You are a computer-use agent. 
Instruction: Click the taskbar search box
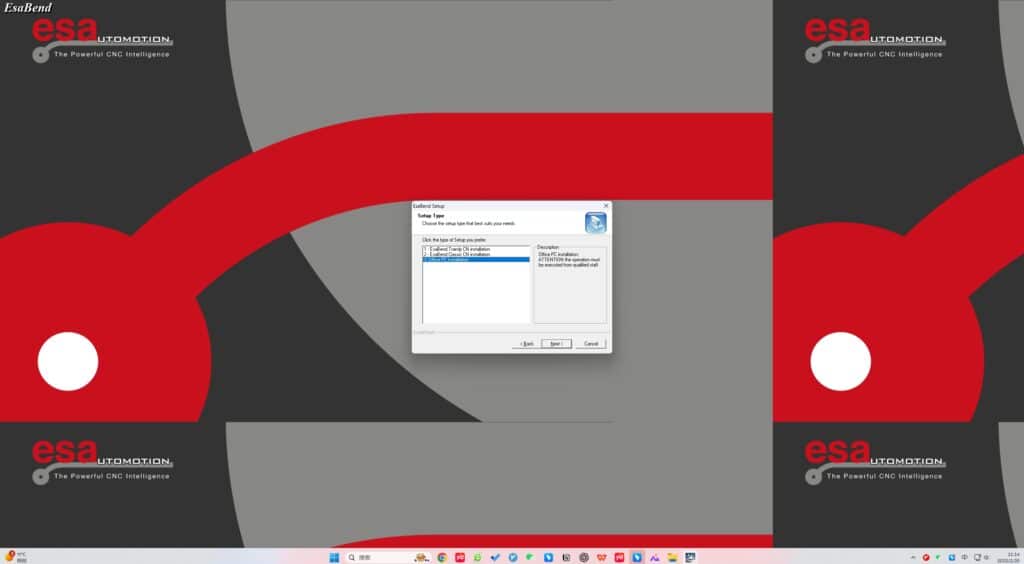click(389, 557)
